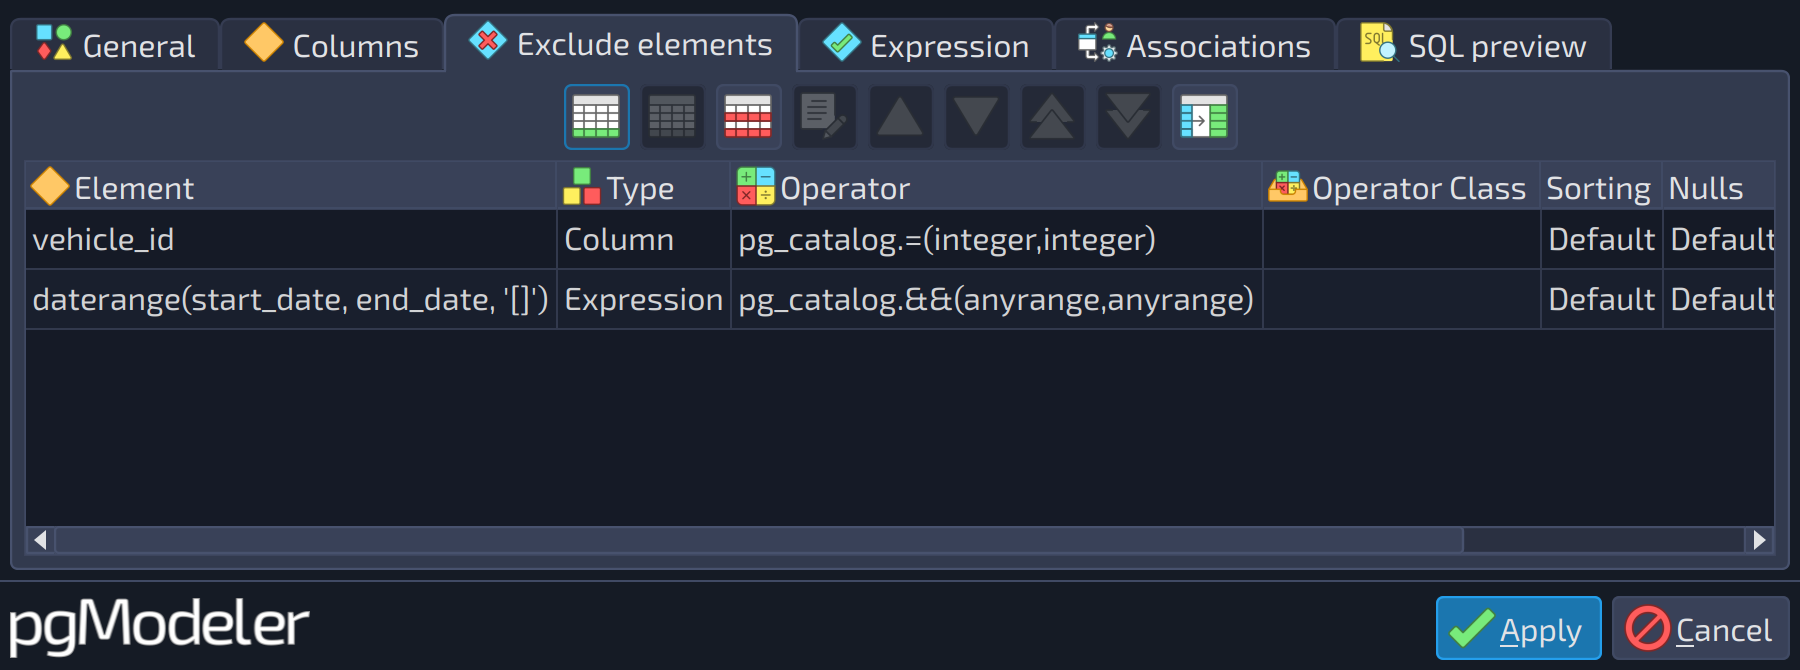This screenshot has height=670, width=1800.
Task: Move selected row up one position
Action: (x=900, y=117)
